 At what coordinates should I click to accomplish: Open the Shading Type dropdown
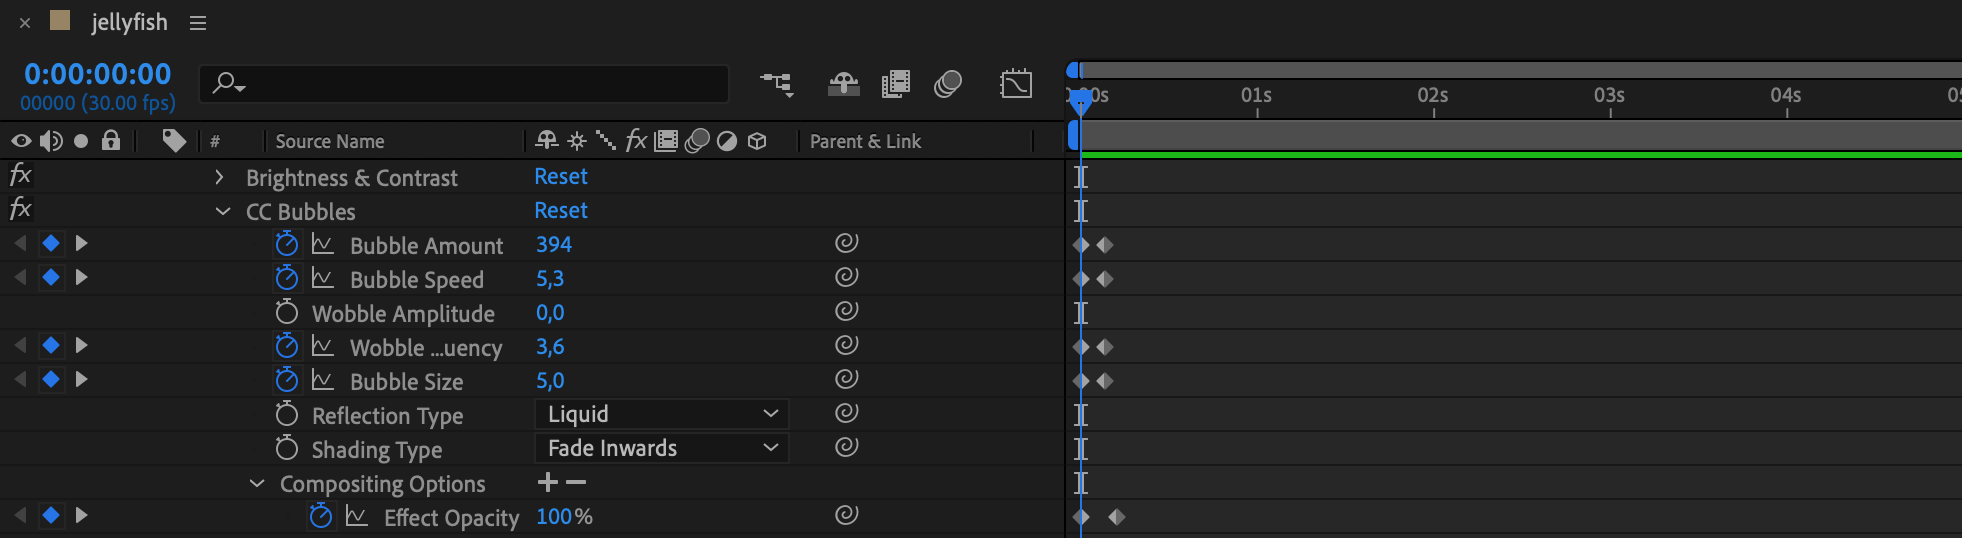661,448
